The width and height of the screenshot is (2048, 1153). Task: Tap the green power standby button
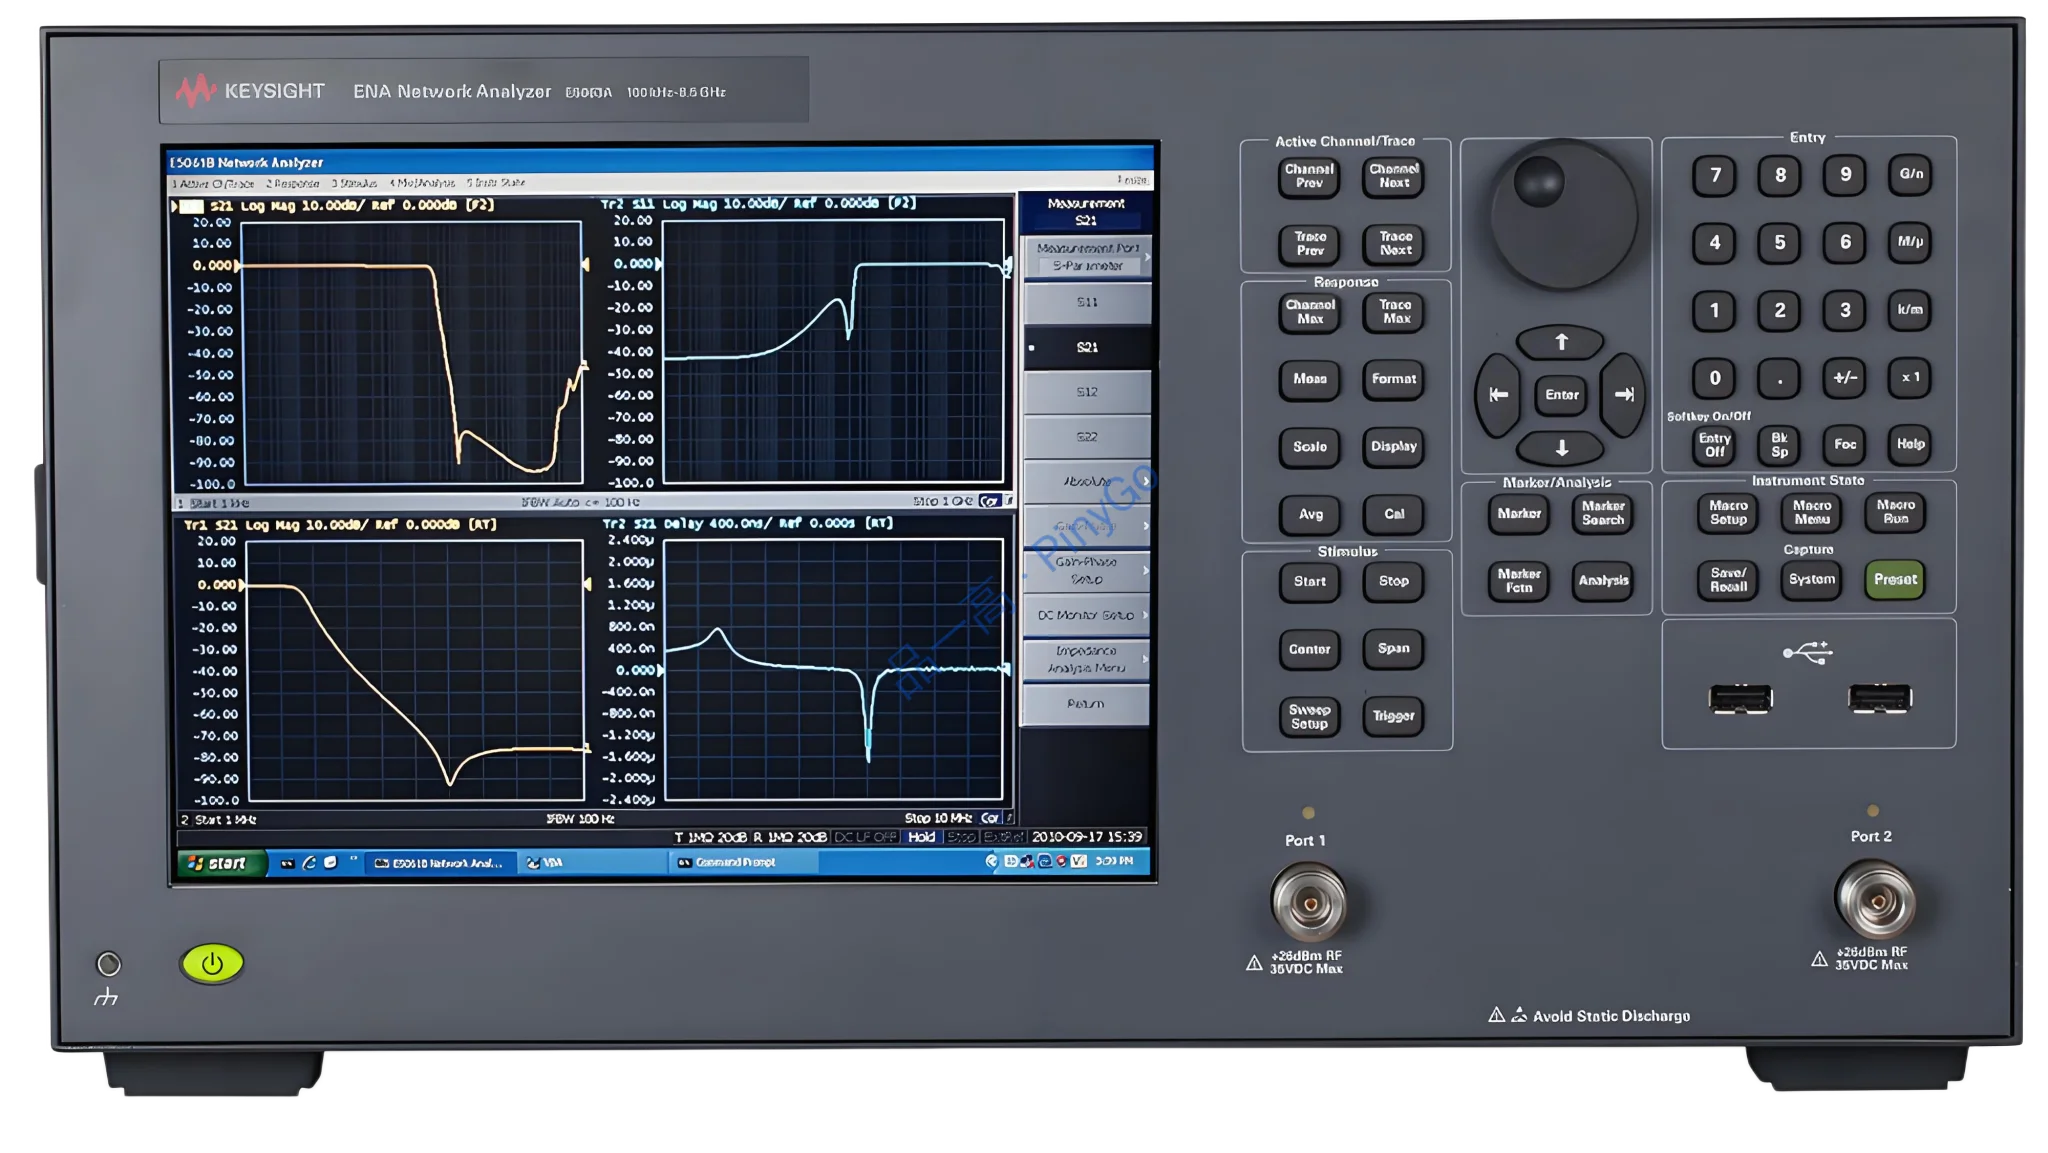click(x=212, y=963)
